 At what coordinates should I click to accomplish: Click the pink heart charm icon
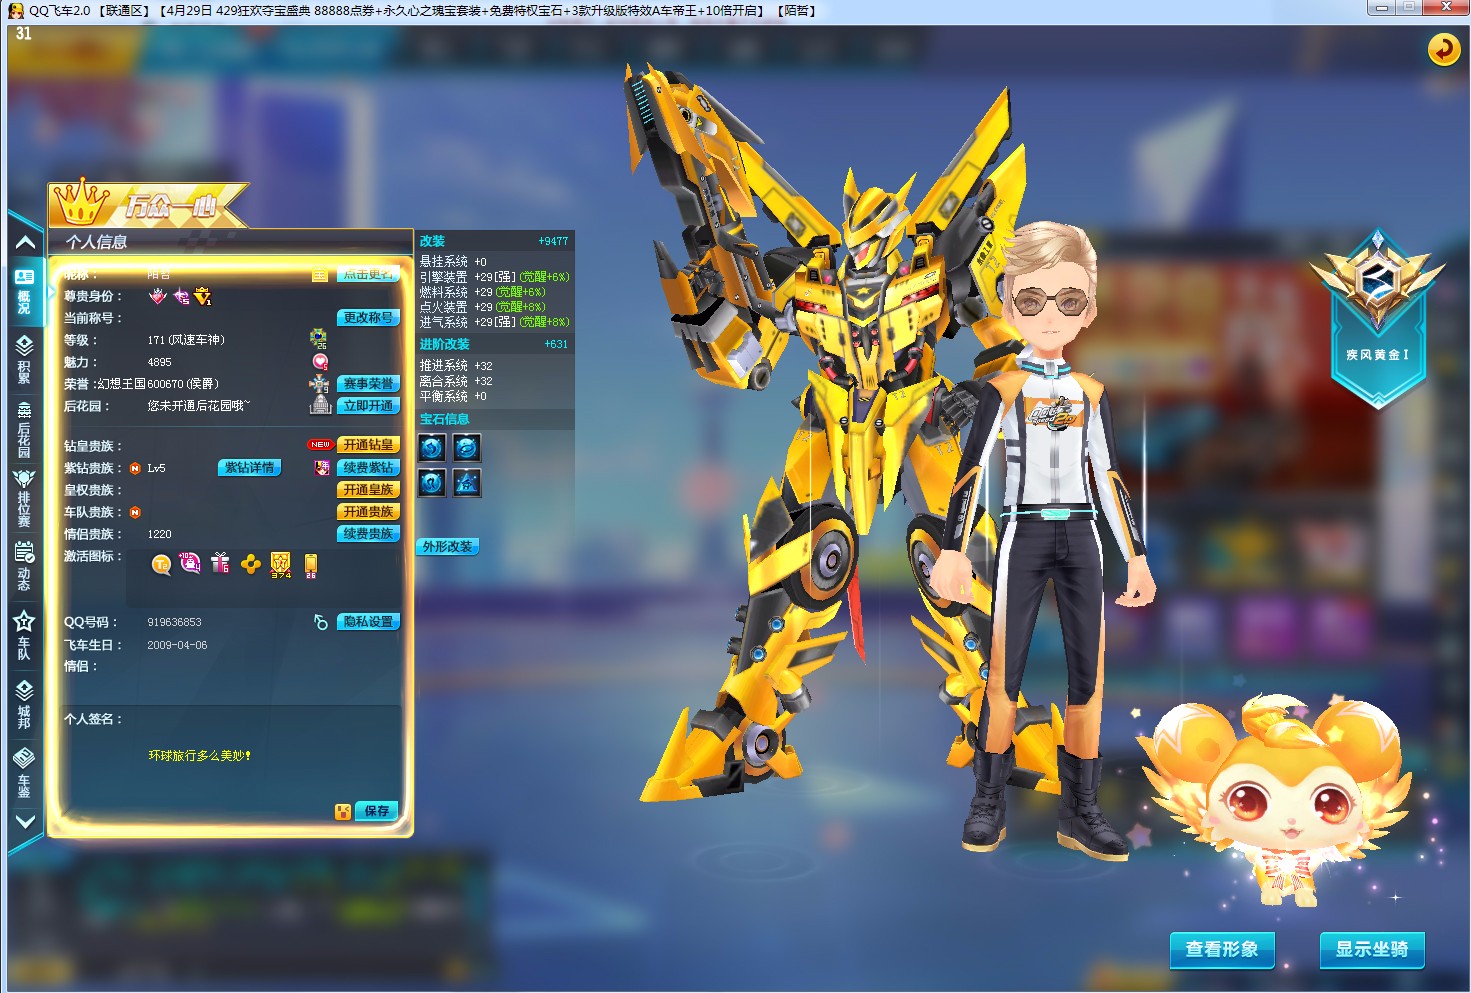click(320, 362)
